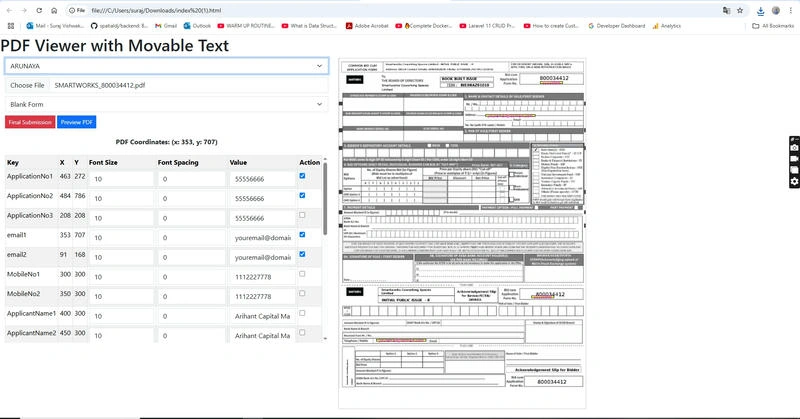Open the Laravel 11 CRUD bookmark
Screen dimensions: 800x419
(x=487, y=26)
